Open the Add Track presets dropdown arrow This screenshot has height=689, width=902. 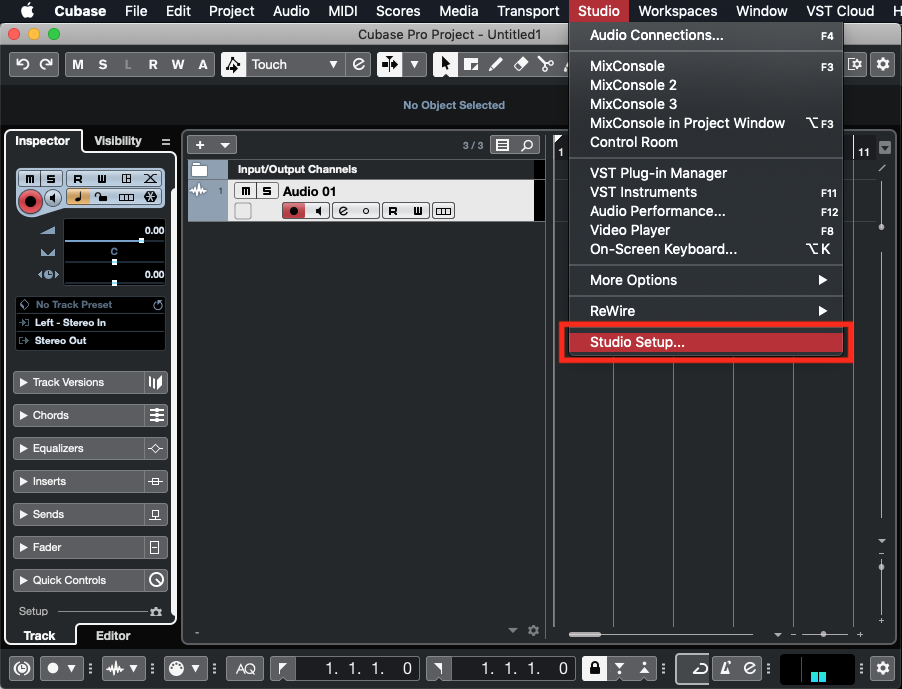[225, 145]
